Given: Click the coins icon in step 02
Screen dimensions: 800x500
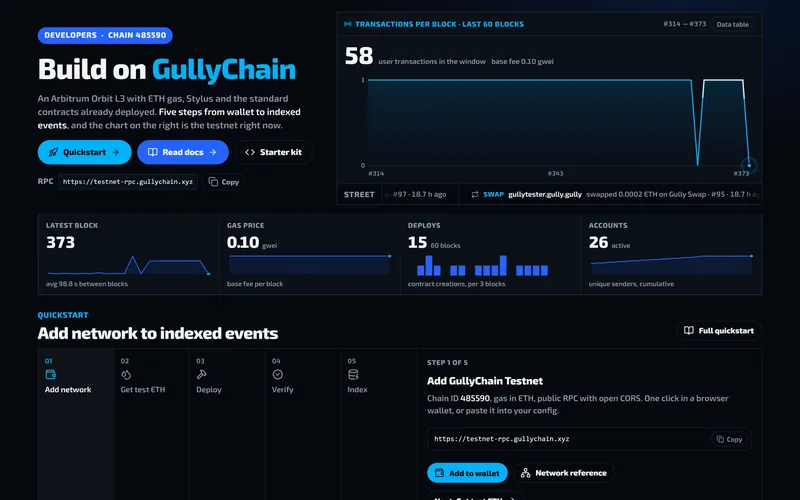Looking at the screenshot, I should 126,374.
